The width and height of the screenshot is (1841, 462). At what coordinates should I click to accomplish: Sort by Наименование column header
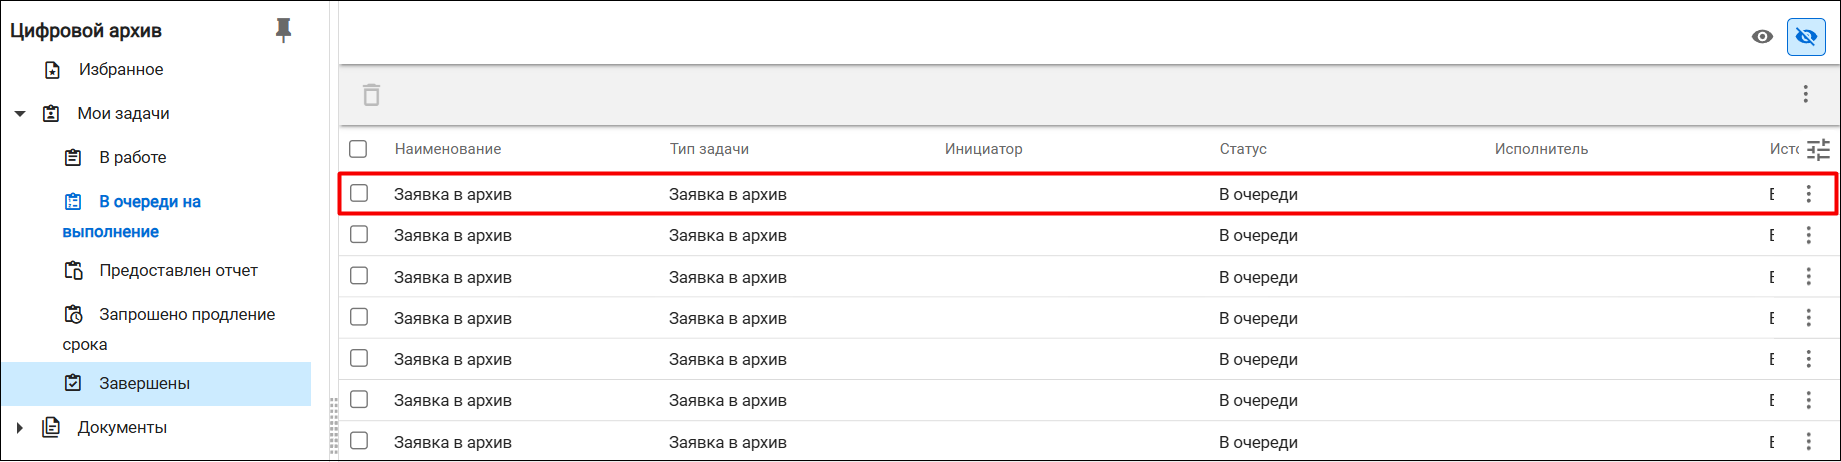pyautogui.click(x=448, y=149)
